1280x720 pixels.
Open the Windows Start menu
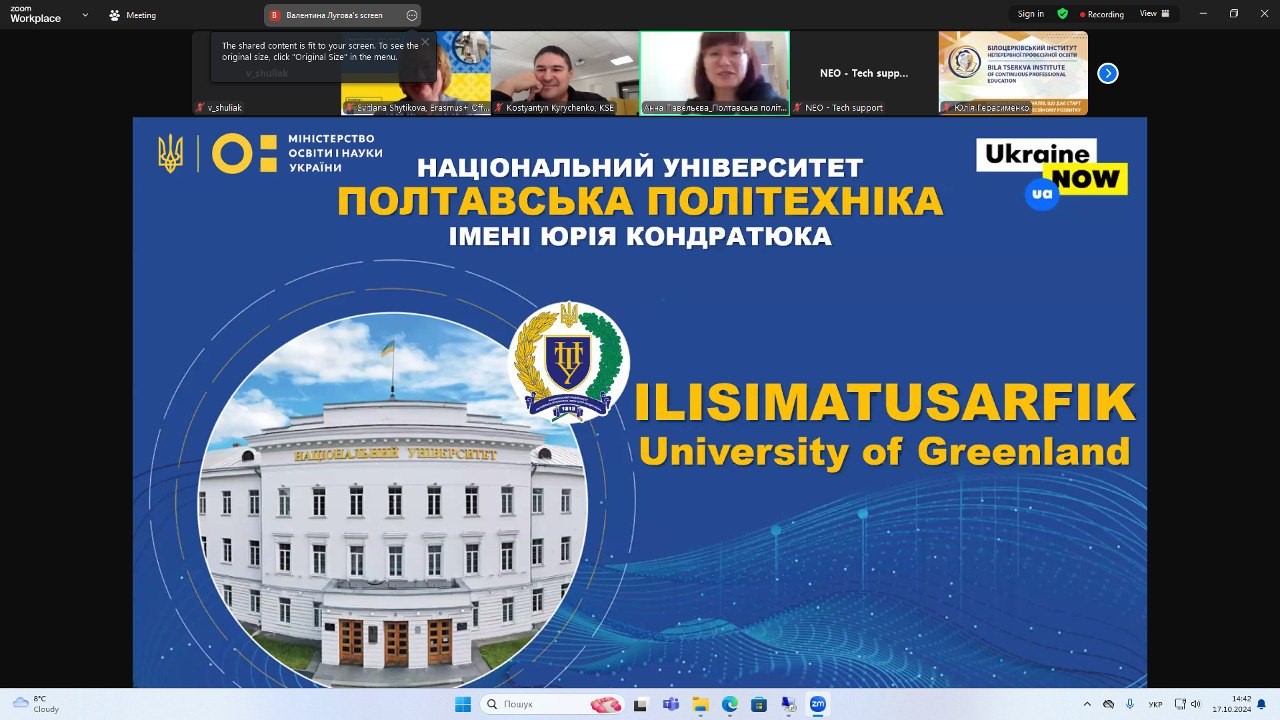click(463, 704)
